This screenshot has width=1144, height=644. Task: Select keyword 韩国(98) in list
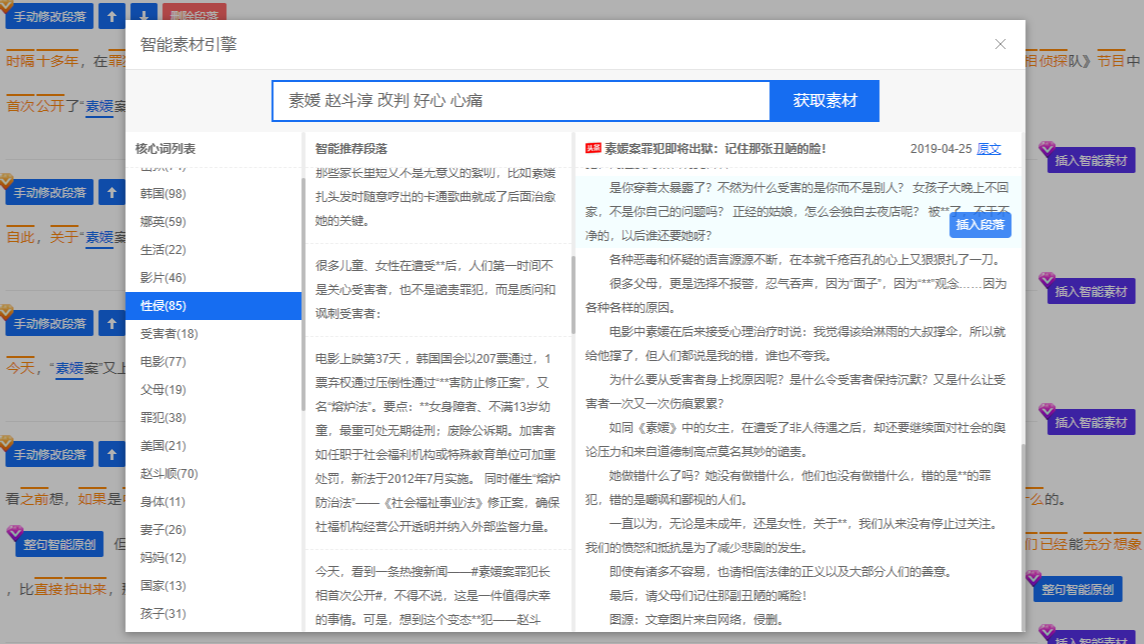[213, 194]
